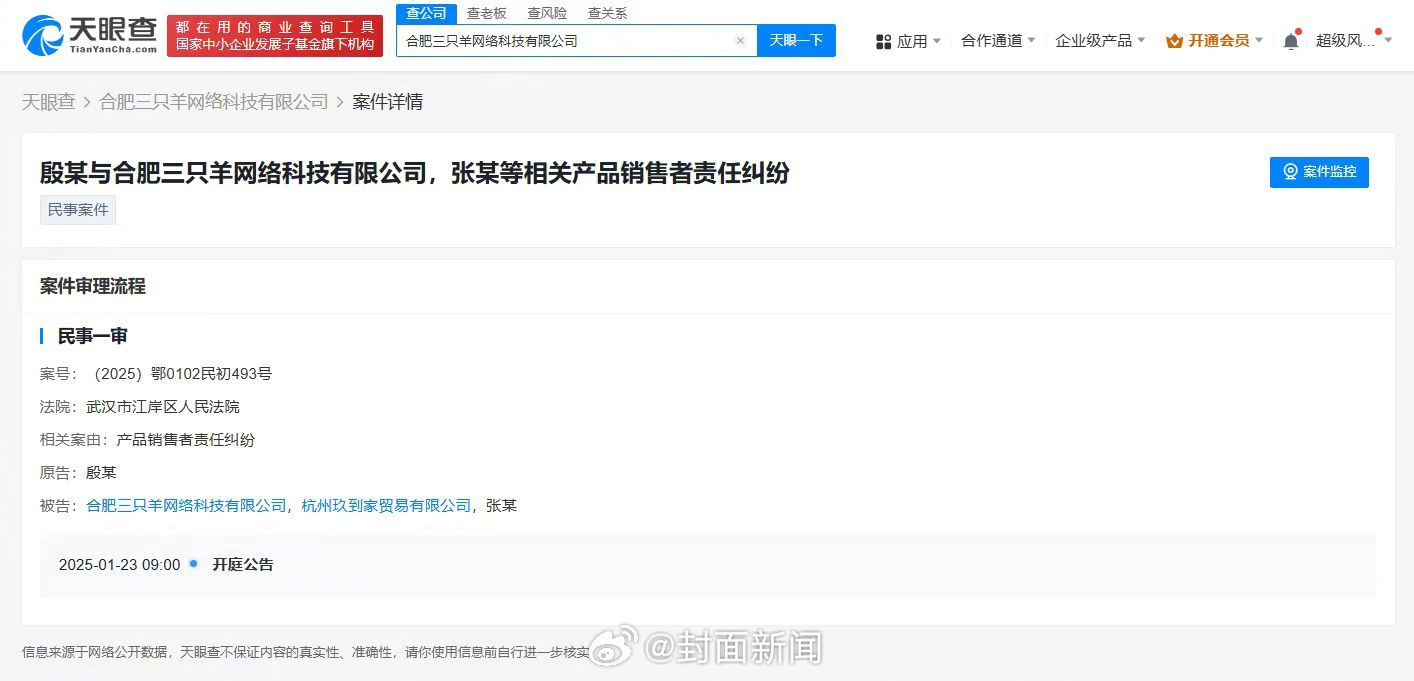Open the 天眼查 breadcrumb link
The image size is (1414, 681).
tap(49, 102)
